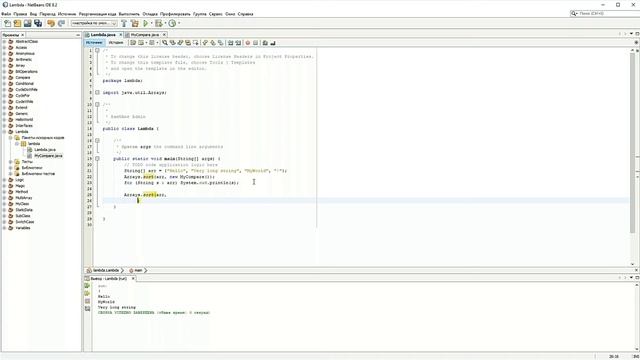The width and height of the screenshot is (640, 360).
Task: Click the Redo arrow icon
Action: 61,23
